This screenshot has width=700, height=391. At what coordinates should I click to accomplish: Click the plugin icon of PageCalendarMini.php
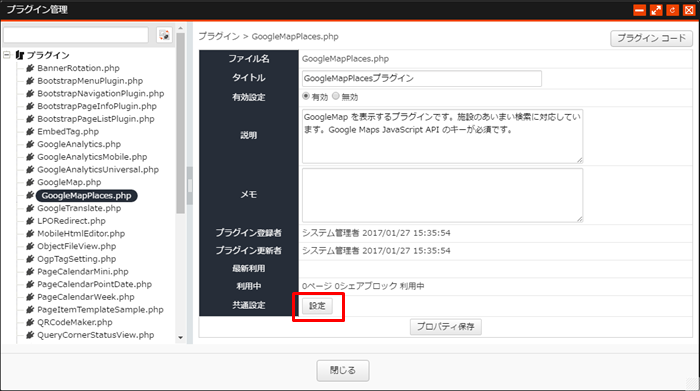click(x=30, y=271)
